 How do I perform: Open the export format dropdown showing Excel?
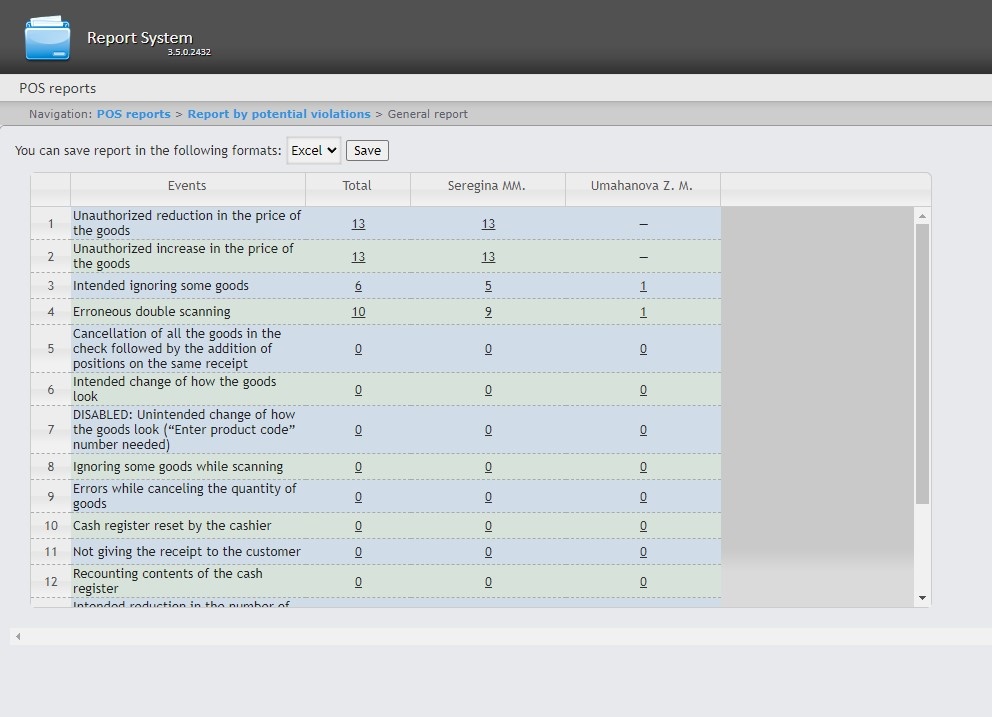[313, 150]
